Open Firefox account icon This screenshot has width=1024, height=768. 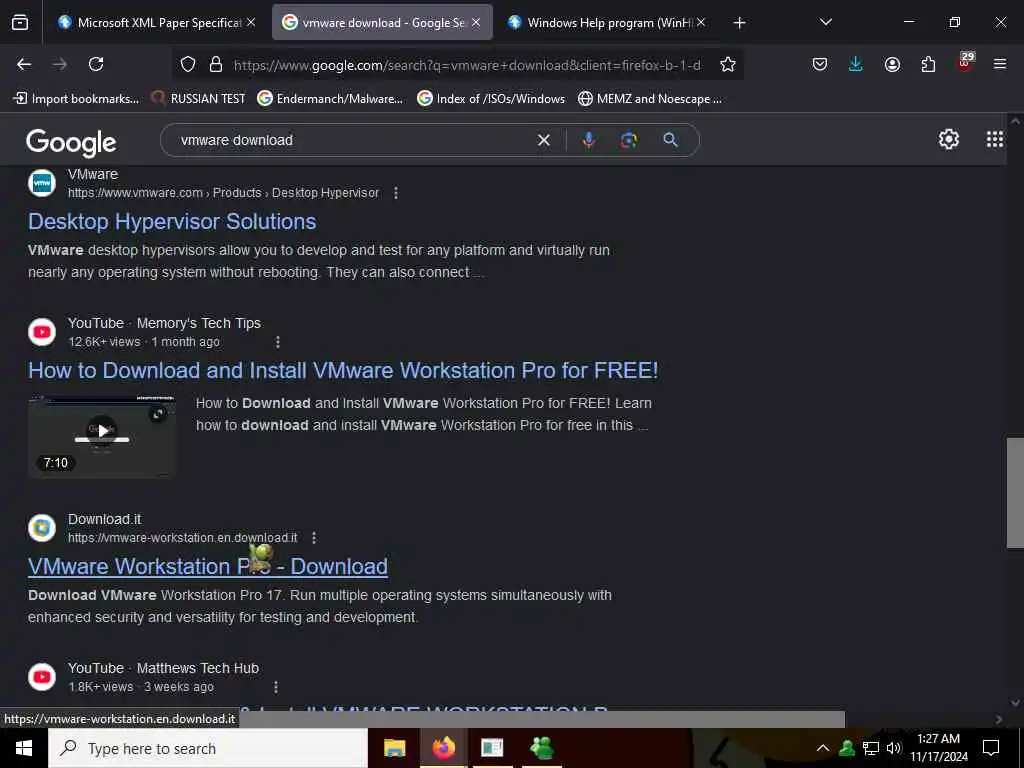(x=892, y=64)
